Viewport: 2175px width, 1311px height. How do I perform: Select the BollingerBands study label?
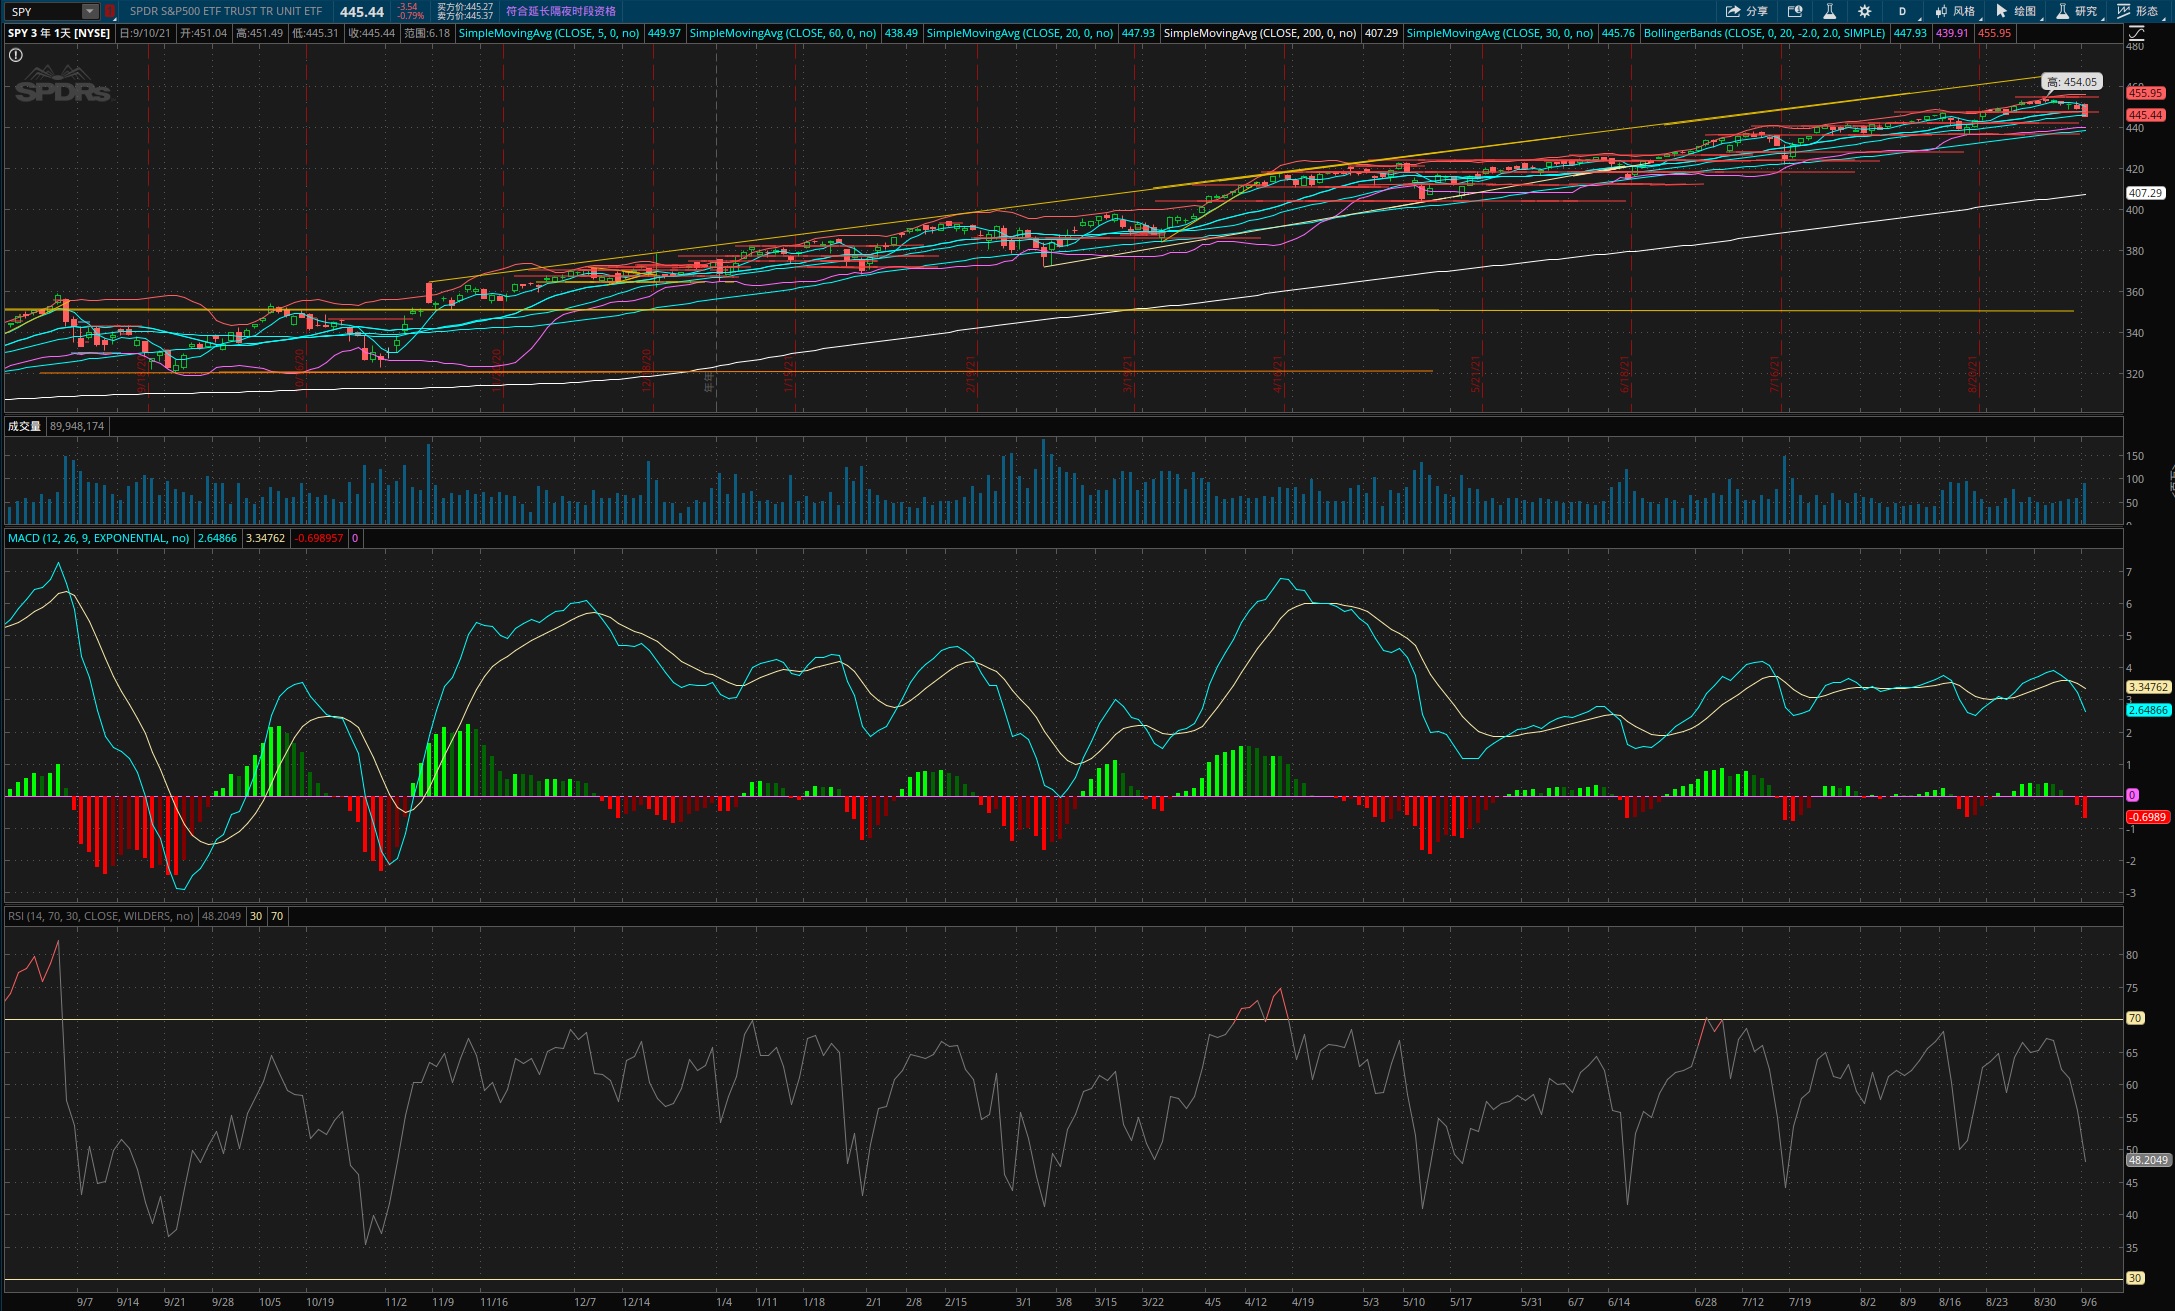click(1764, 33)
